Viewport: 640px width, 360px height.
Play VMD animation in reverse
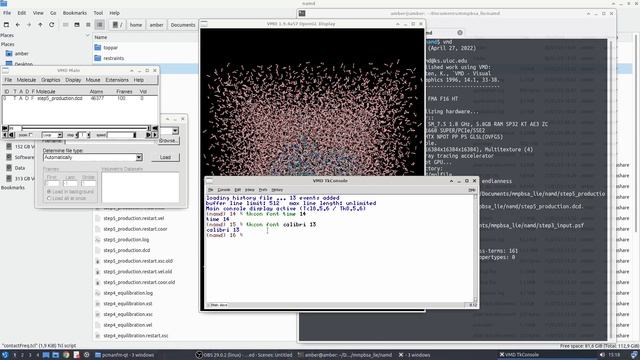pos(12,135)
